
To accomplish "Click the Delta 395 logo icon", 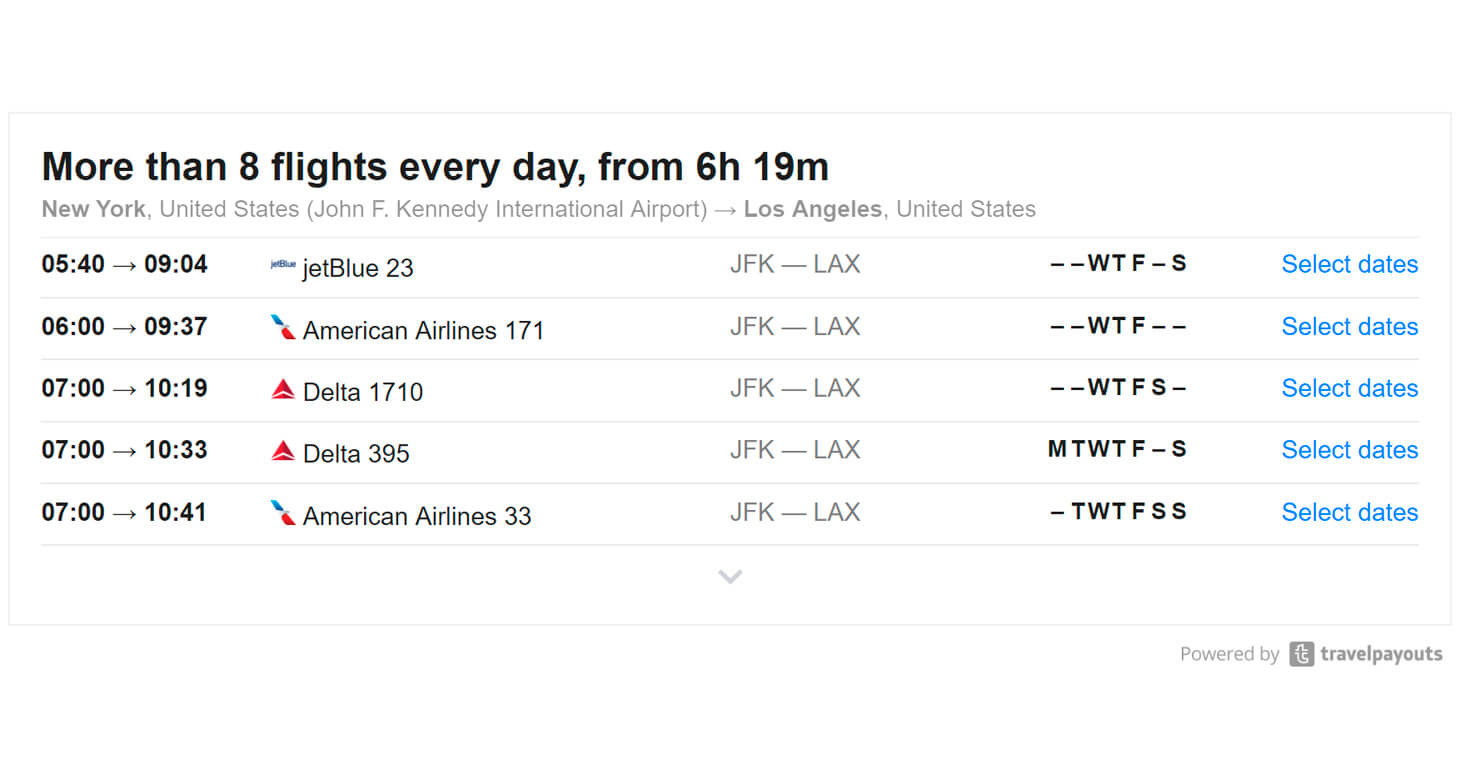I will tap(283, 451).
